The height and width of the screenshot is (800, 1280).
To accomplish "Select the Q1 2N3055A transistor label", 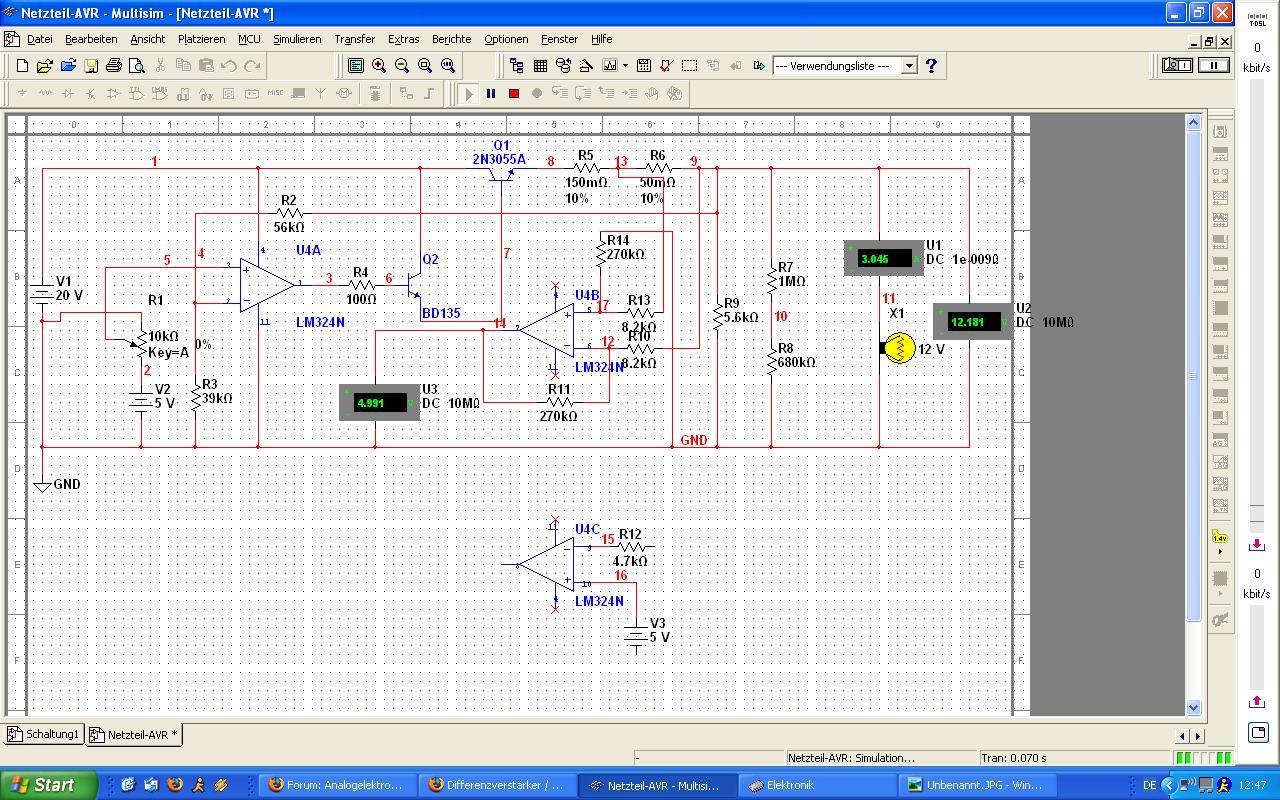I will 498,159.
